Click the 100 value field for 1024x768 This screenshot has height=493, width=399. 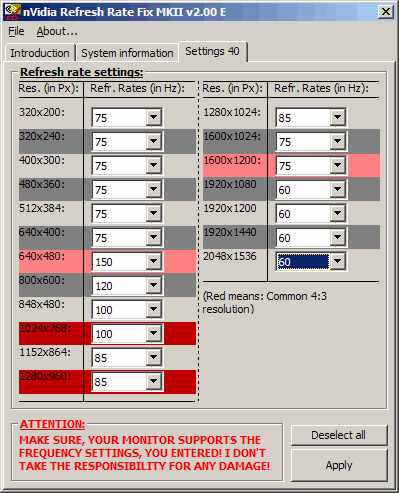click(x=119, y=334)
